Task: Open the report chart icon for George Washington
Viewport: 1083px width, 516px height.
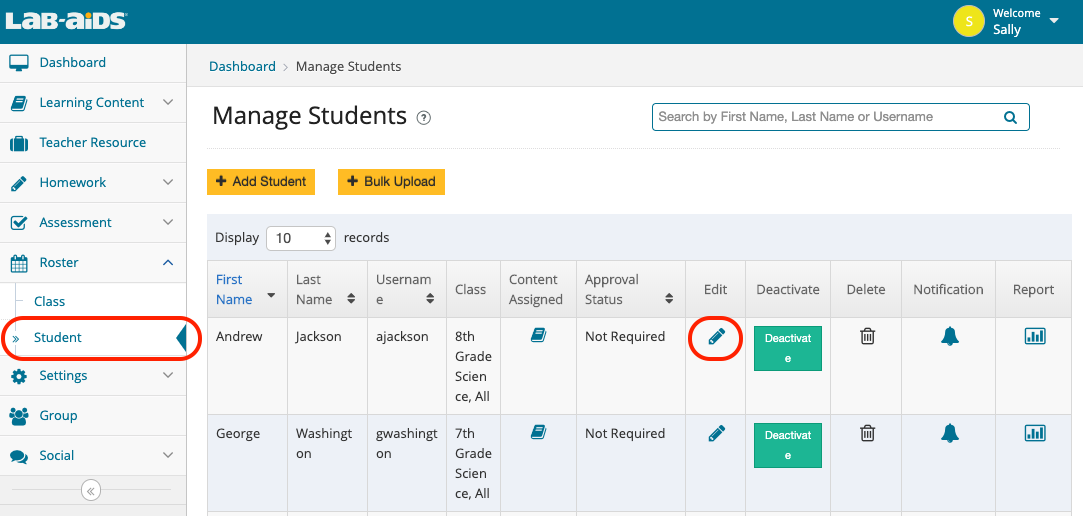Action: point(1035,433)
